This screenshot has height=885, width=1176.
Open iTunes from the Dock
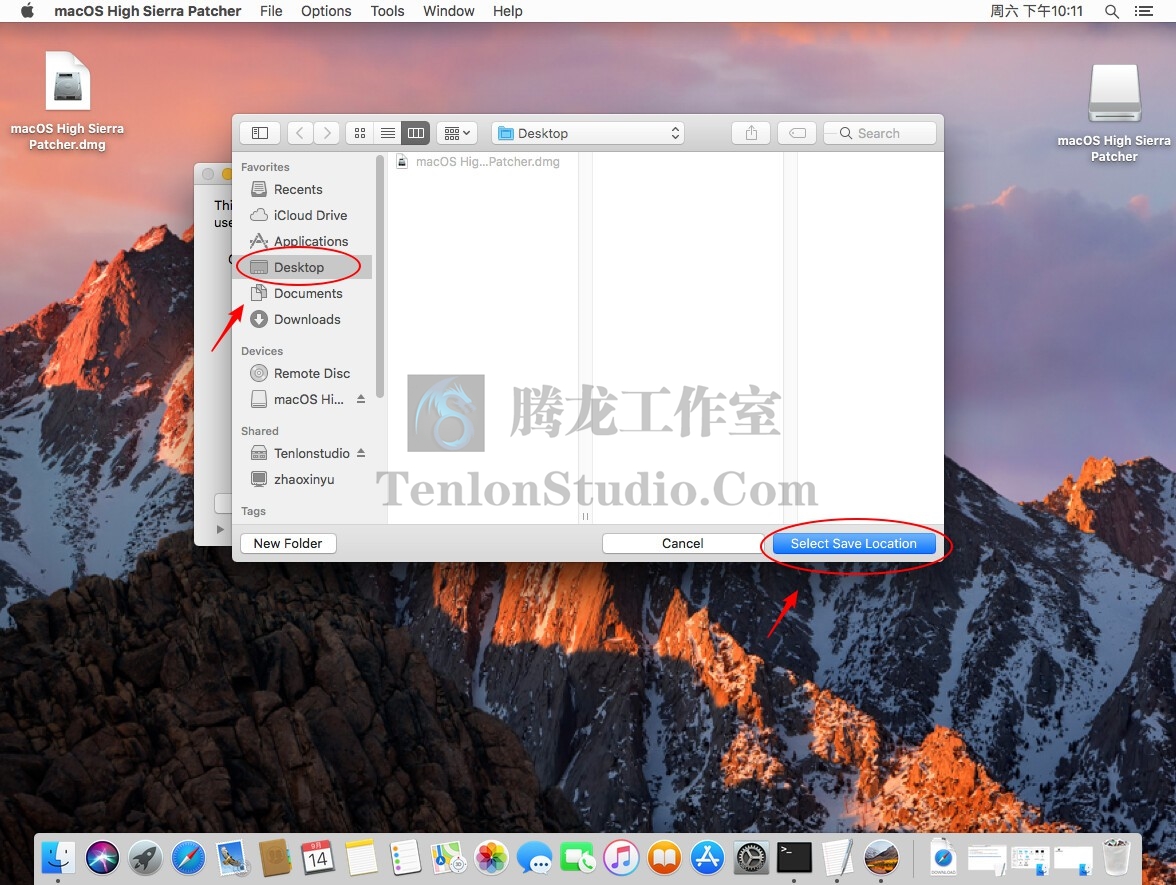pyautogui.click(x=621, y=857)
